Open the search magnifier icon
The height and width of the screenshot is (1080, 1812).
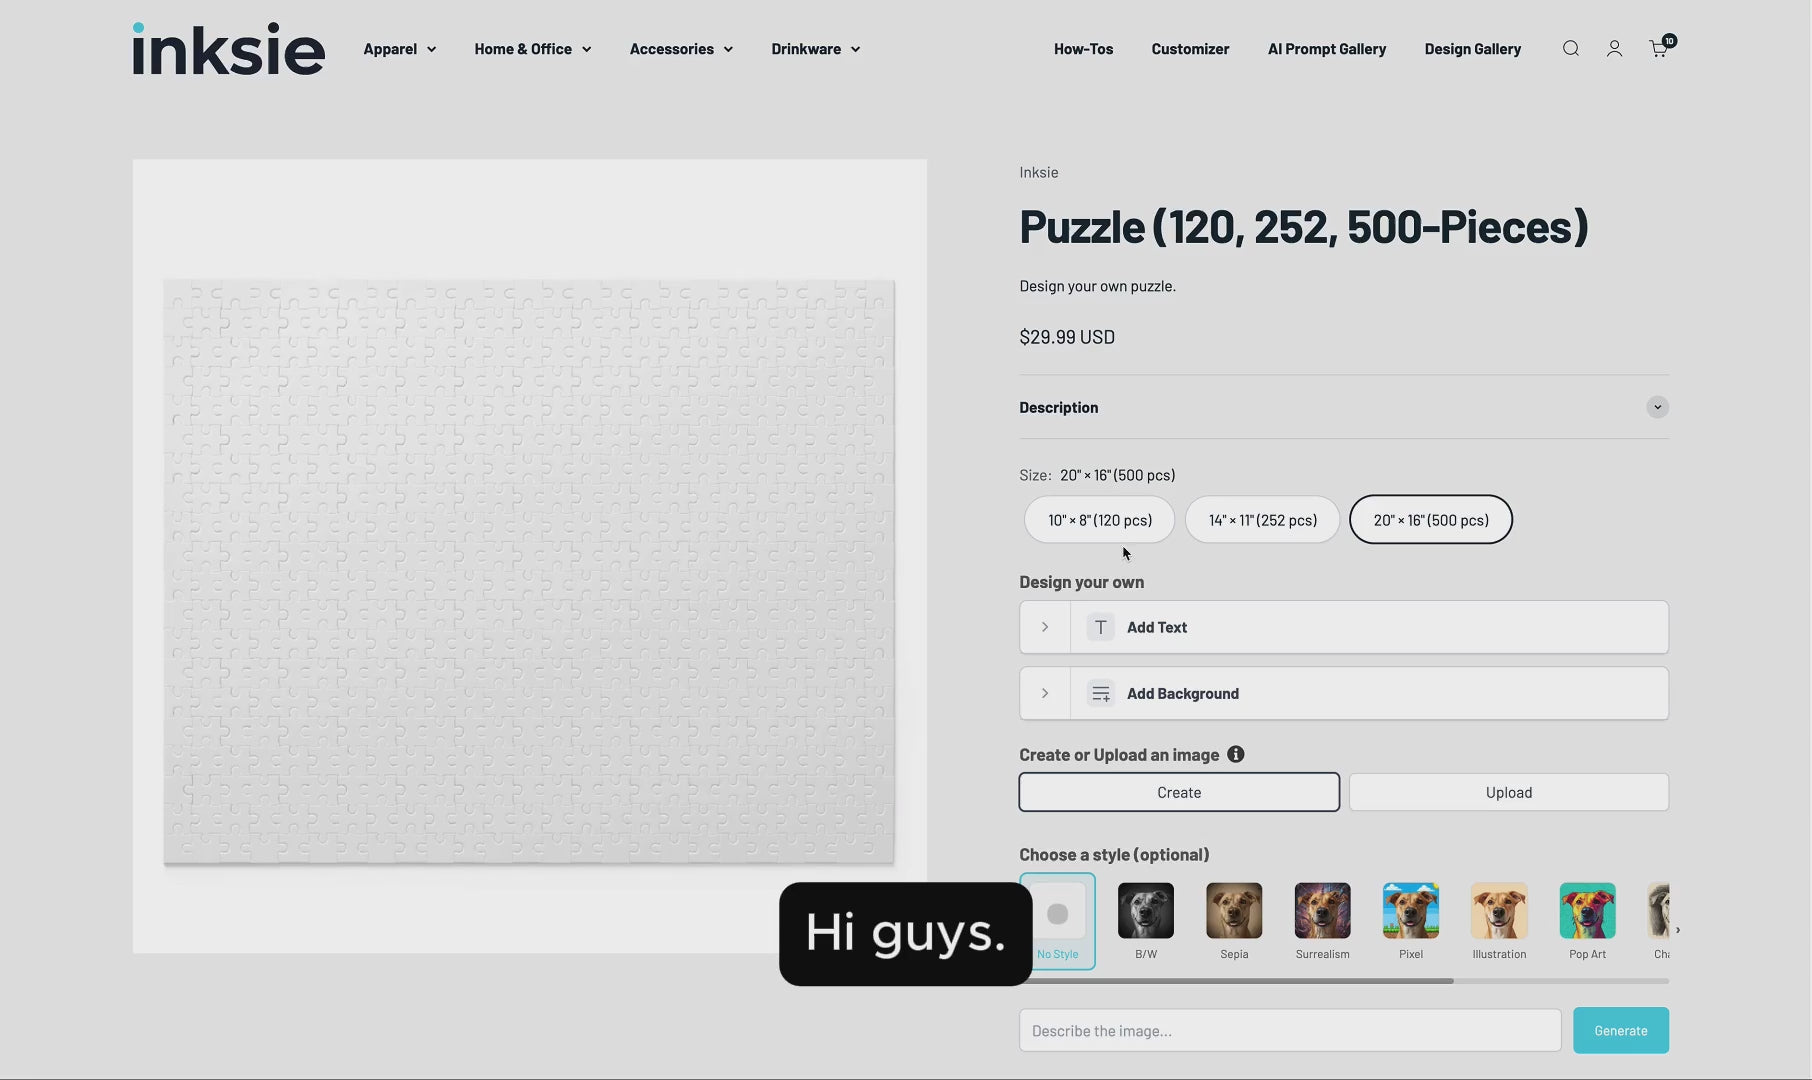(x=1570, y=49)
